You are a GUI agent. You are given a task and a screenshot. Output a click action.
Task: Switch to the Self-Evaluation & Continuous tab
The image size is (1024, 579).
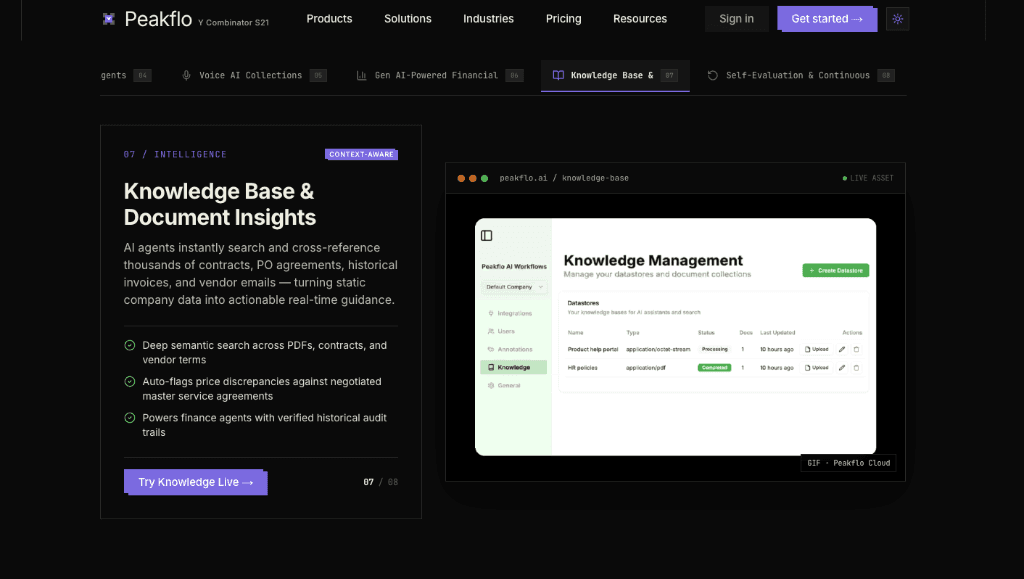tap(800, 76)
